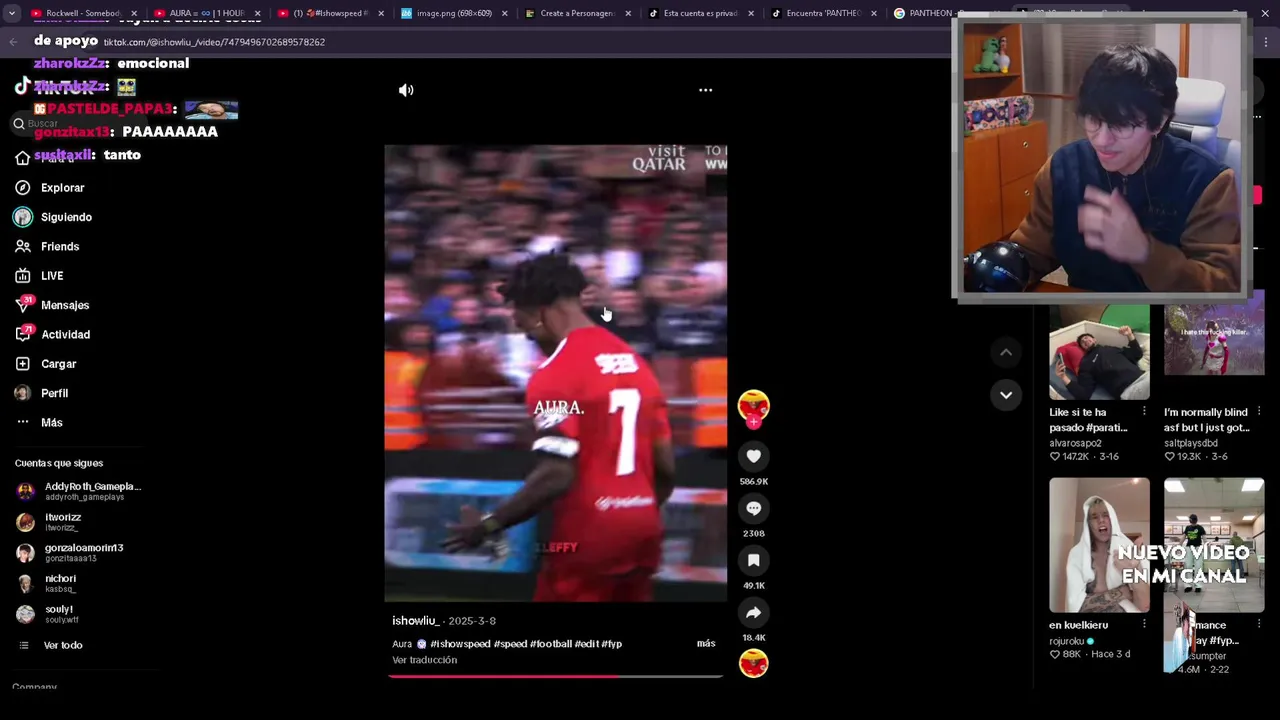The width and height of the screenshot is (1280, 720).
Task: Open browser tab list dropdown arrow
Action: (x=12, y=14)
